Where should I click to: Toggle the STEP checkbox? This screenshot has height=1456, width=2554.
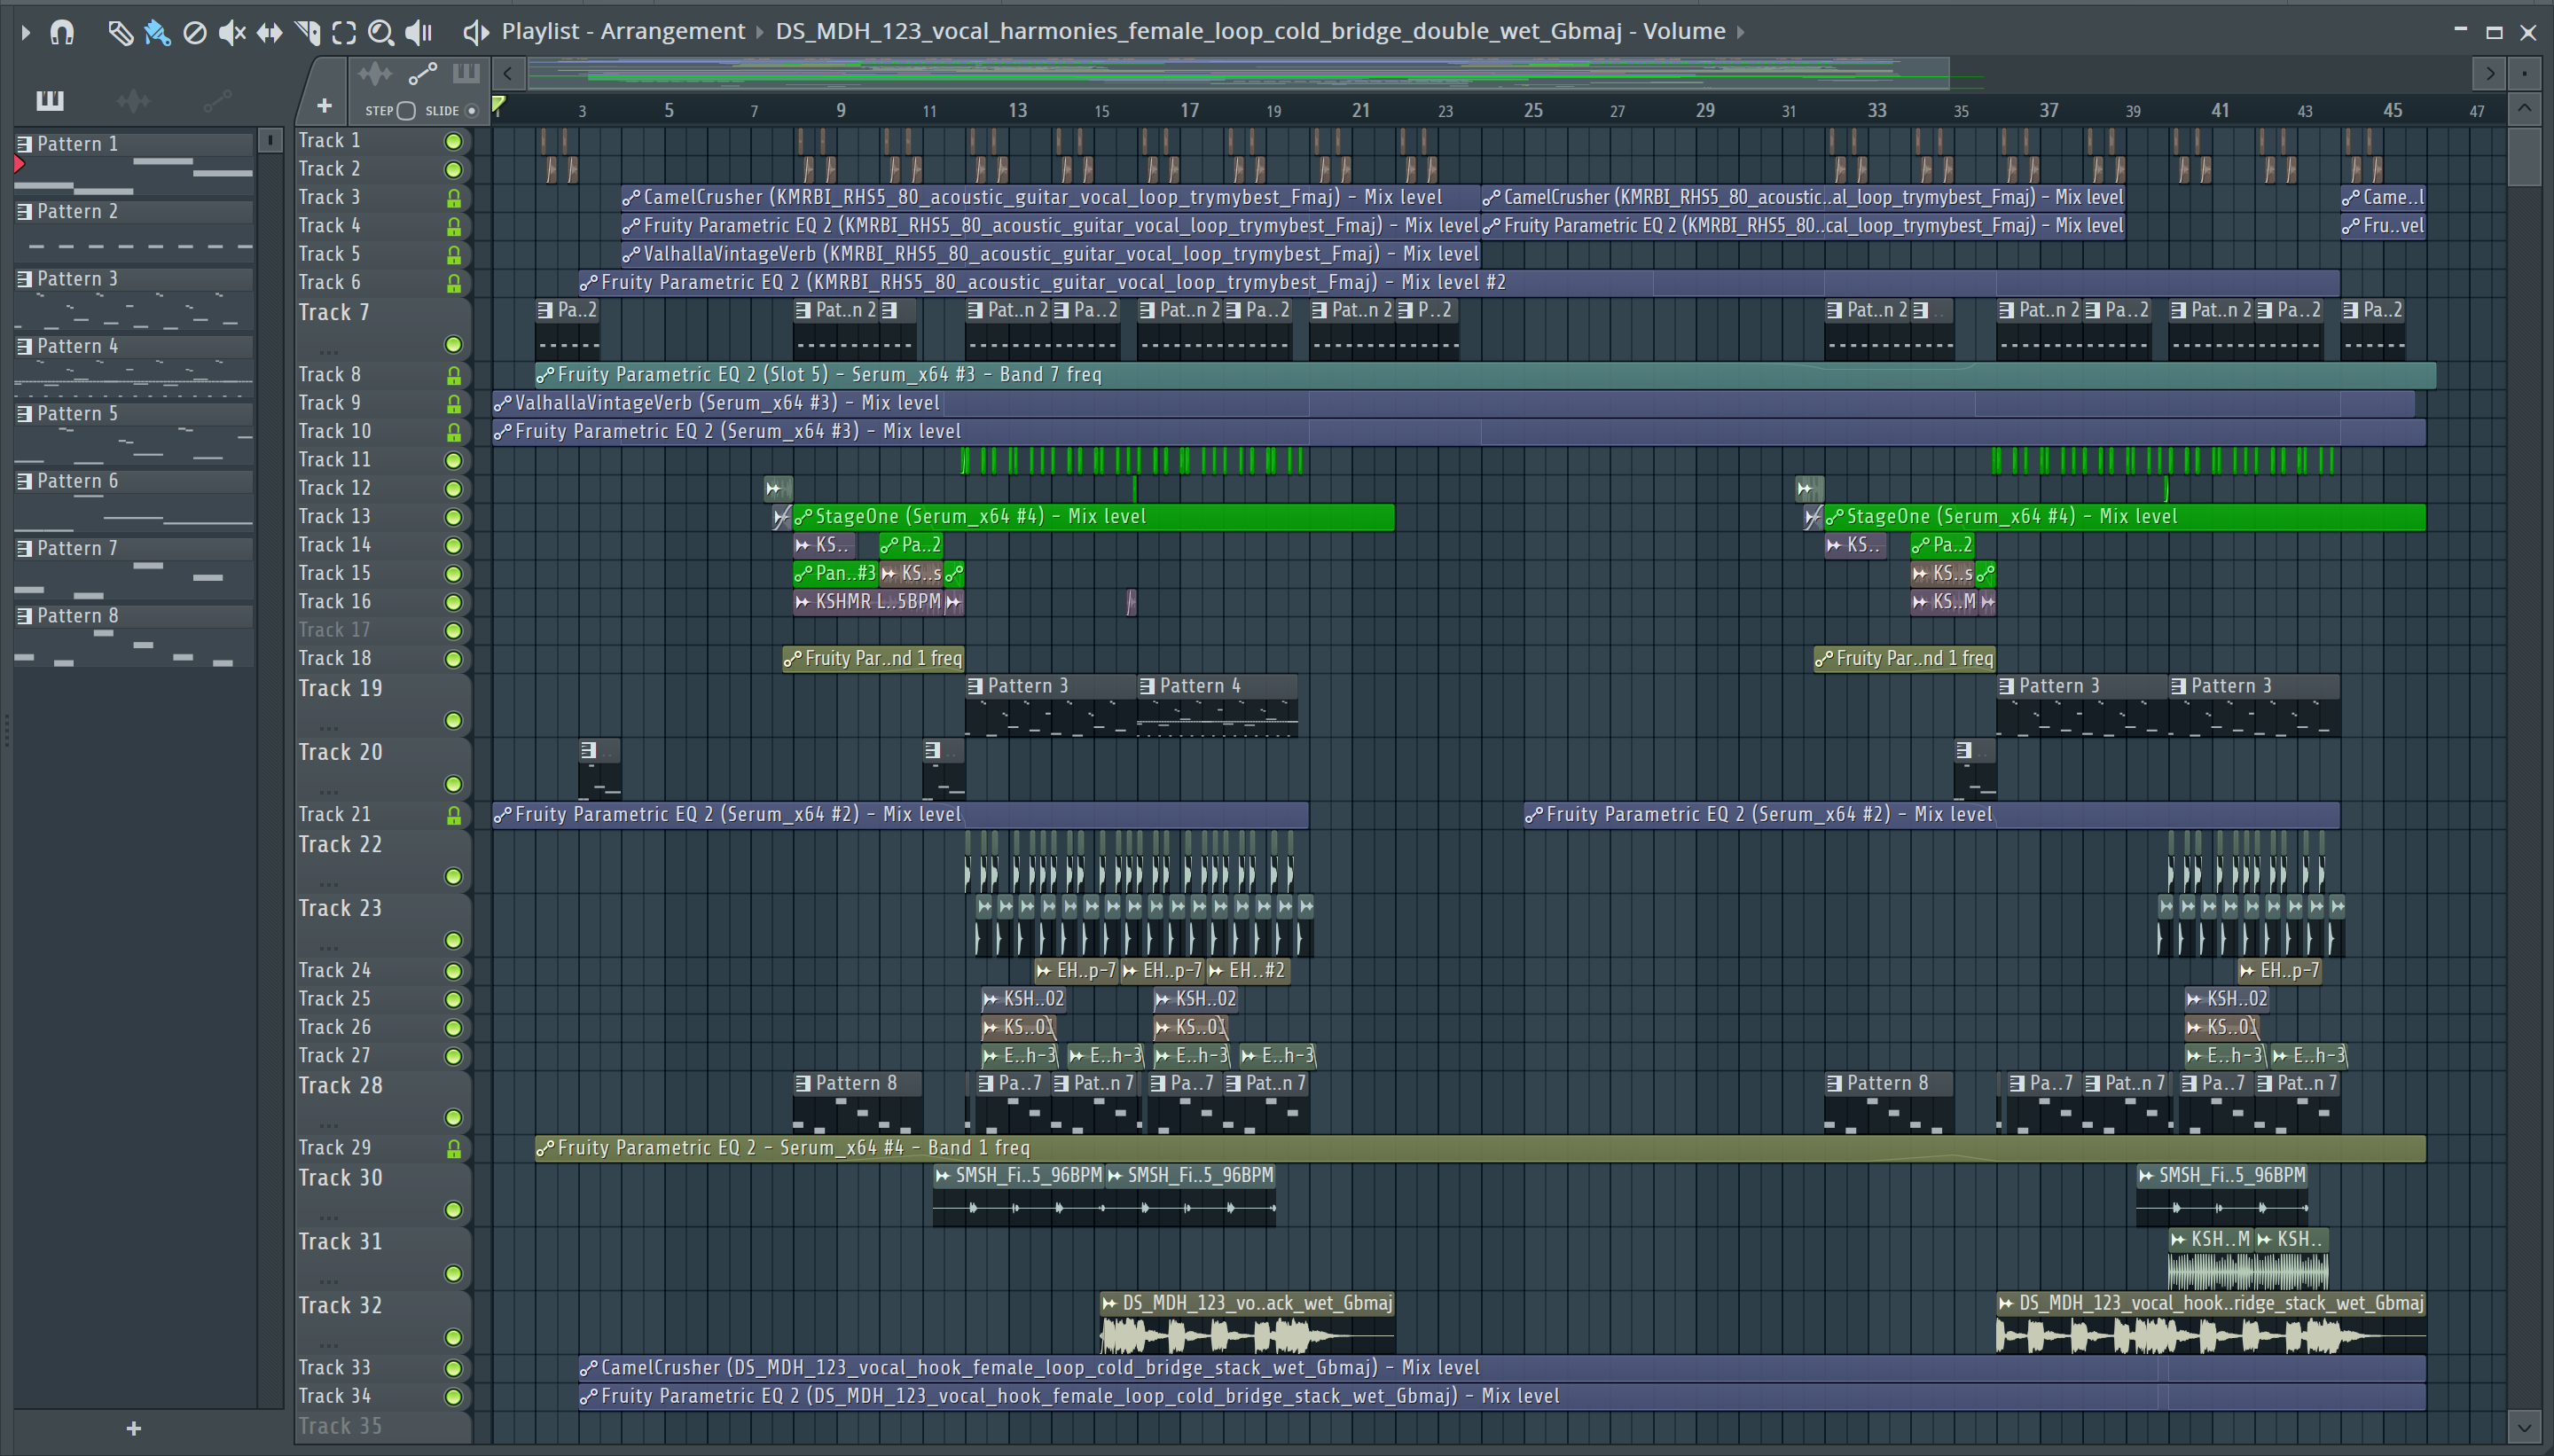(406, 111)
